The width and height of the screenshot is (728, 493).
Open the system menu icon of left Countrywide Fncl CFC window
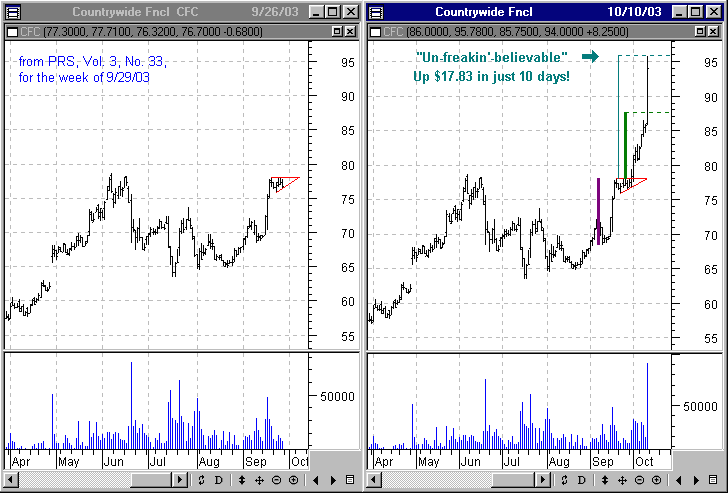click(13, 12)
